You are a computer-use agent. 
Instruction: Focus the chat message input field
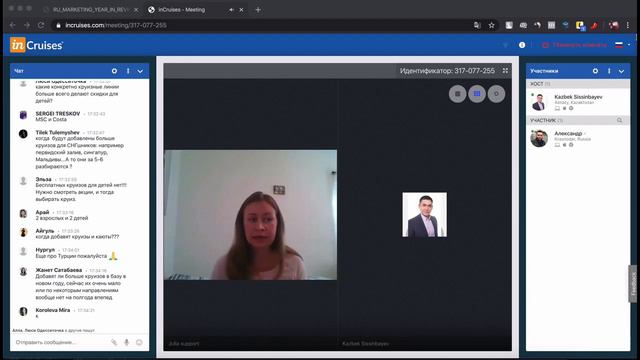click(61, 342)
